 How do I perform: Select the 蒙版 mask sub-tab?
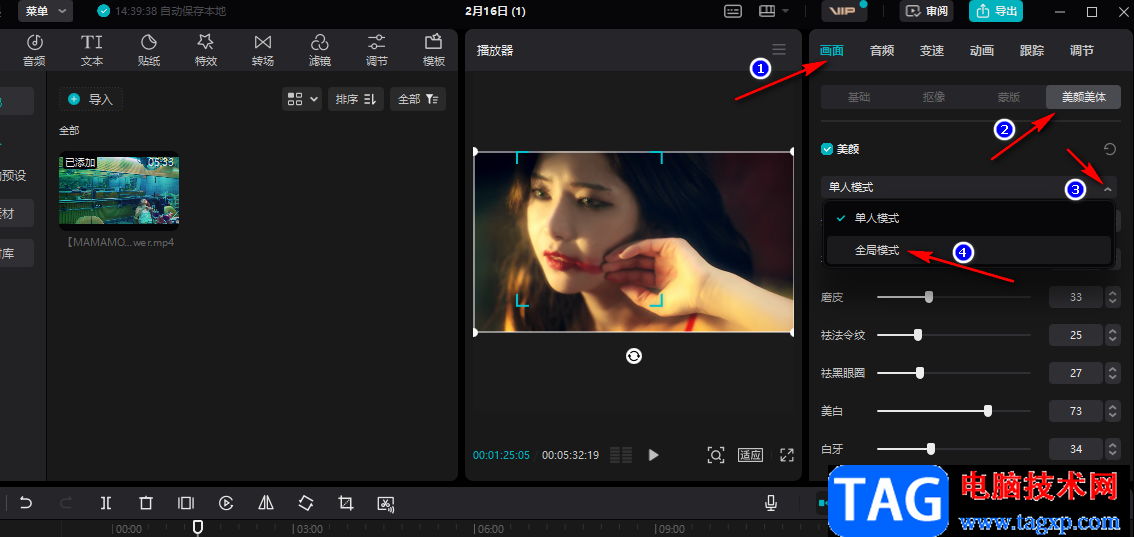click(x=1009, y=97)
